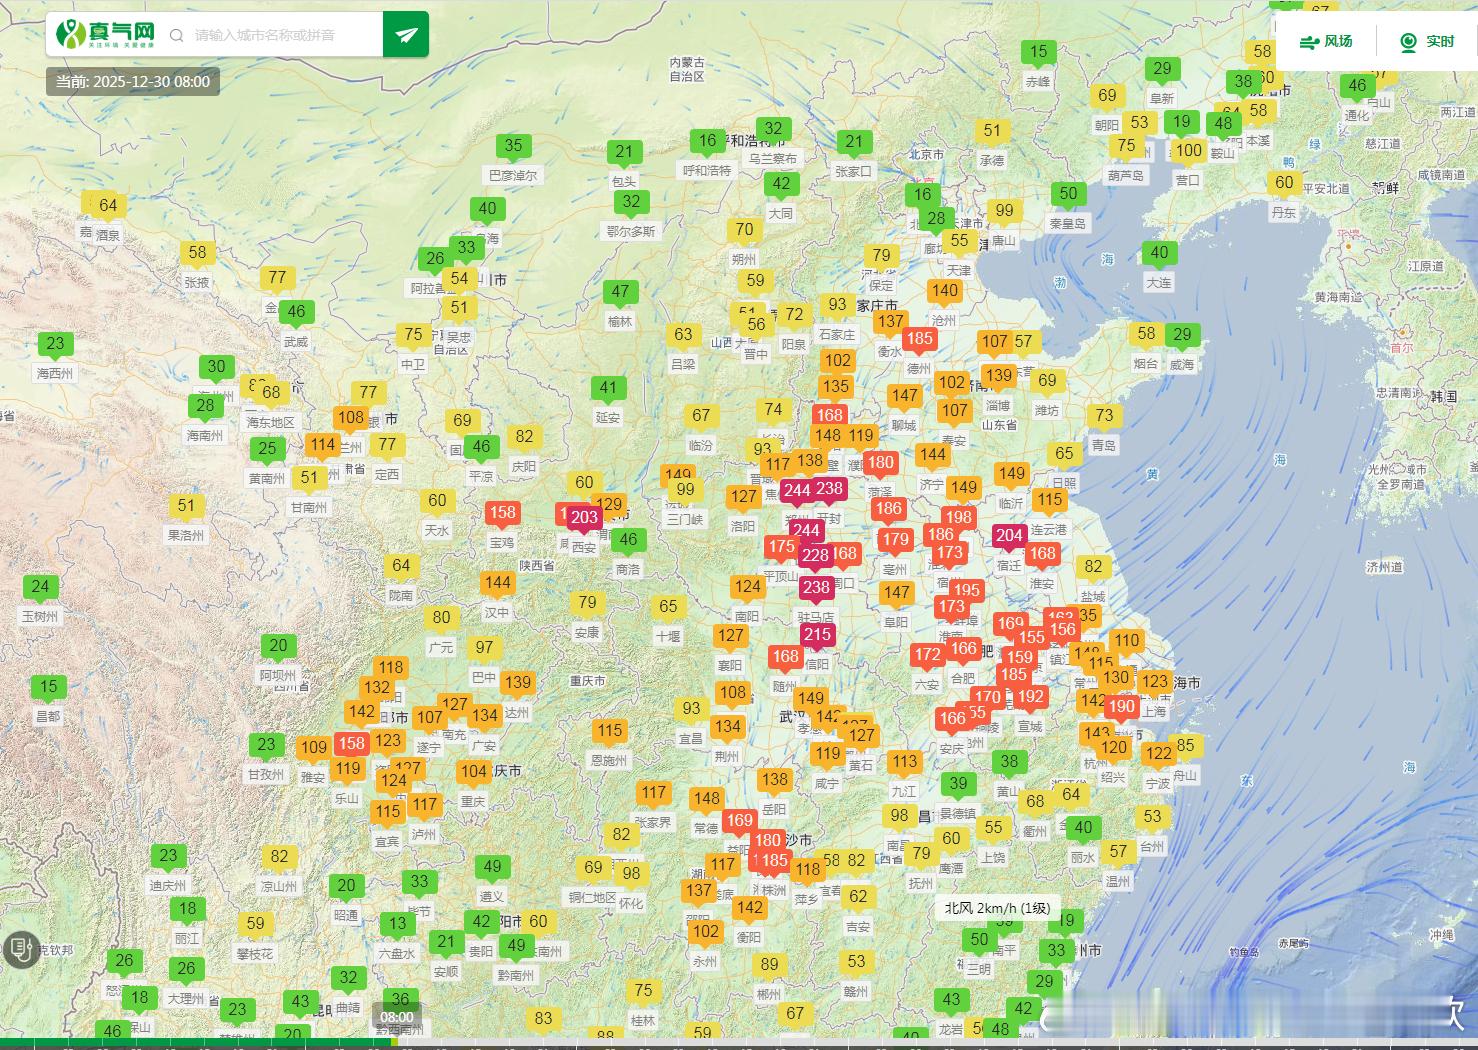The width and height of the screenshot is (1478, 1050).
Task: Submit search with the paper-plane button
Action: (406, 35)
